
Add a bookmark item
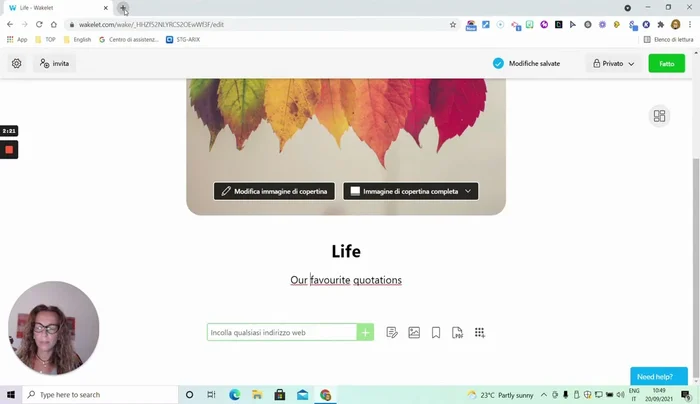436,333
